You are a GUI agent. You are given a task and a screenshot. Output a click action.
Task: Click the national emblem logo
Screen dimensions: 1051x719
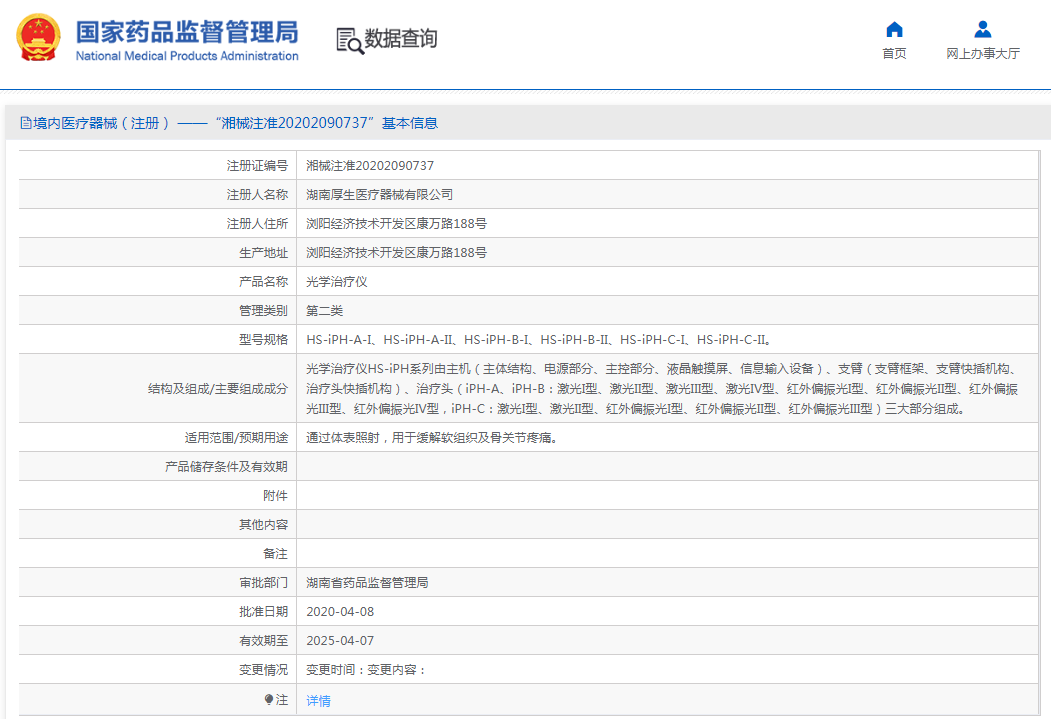(x=38, y=38)
